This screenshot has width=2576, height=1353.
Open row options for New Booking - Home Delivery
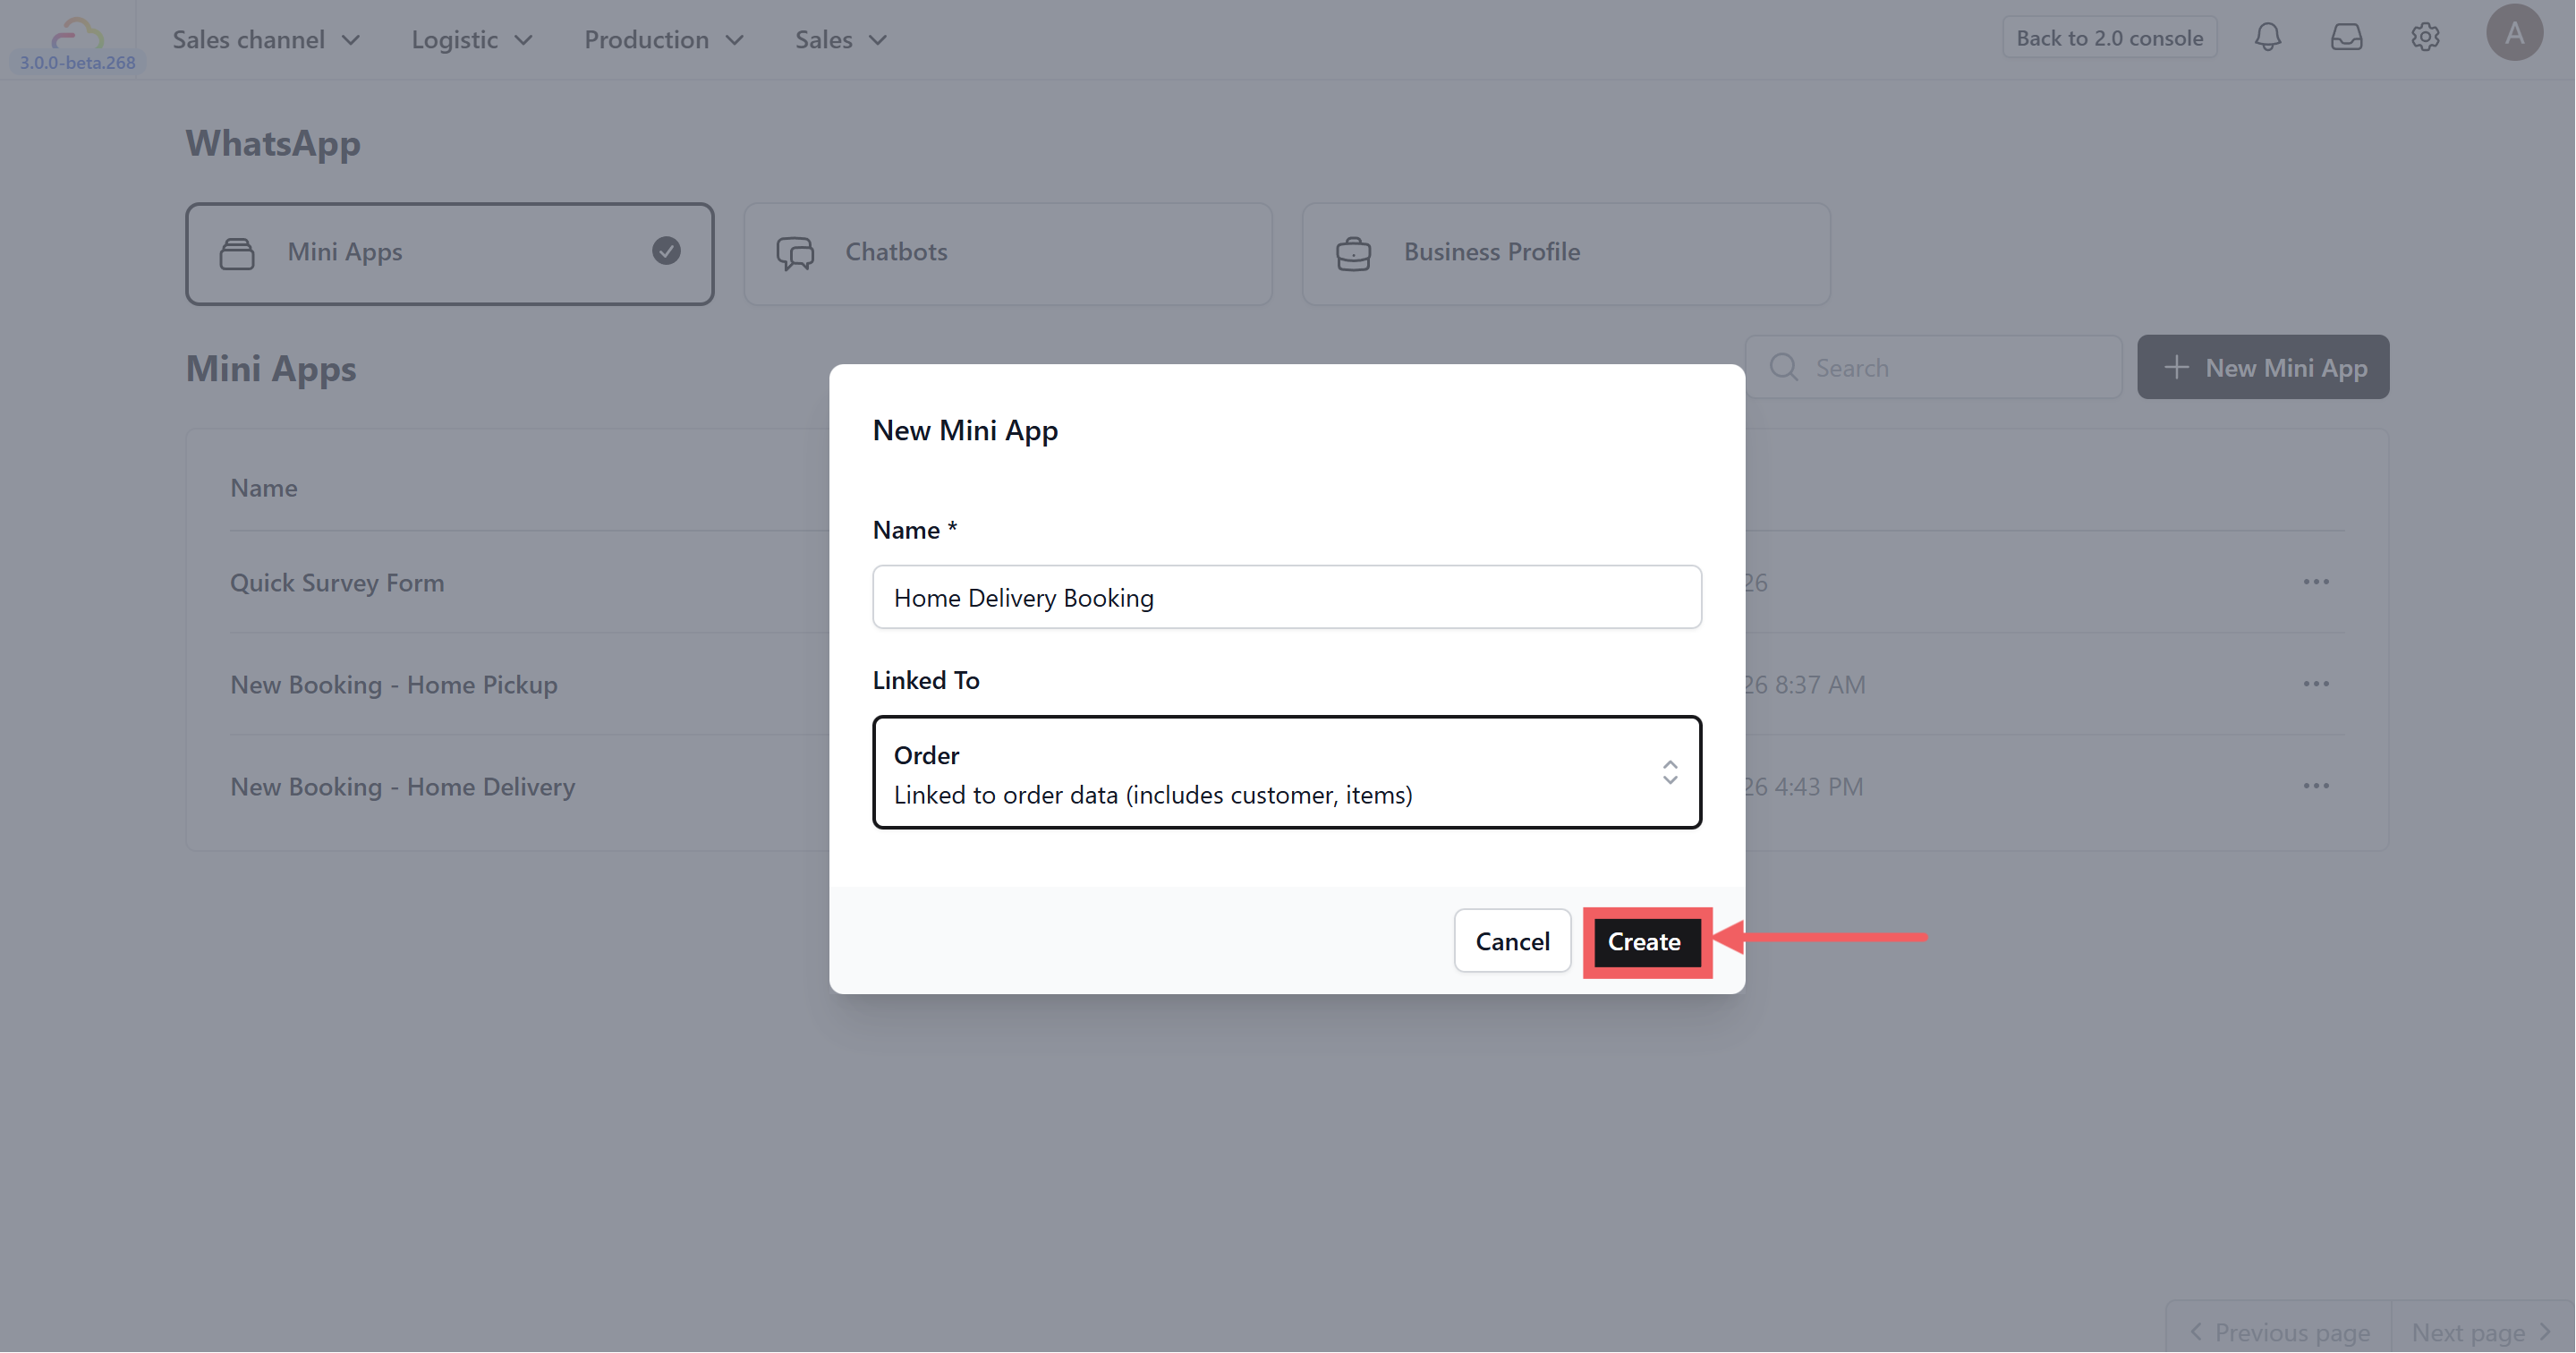(x=2316, y=786)
